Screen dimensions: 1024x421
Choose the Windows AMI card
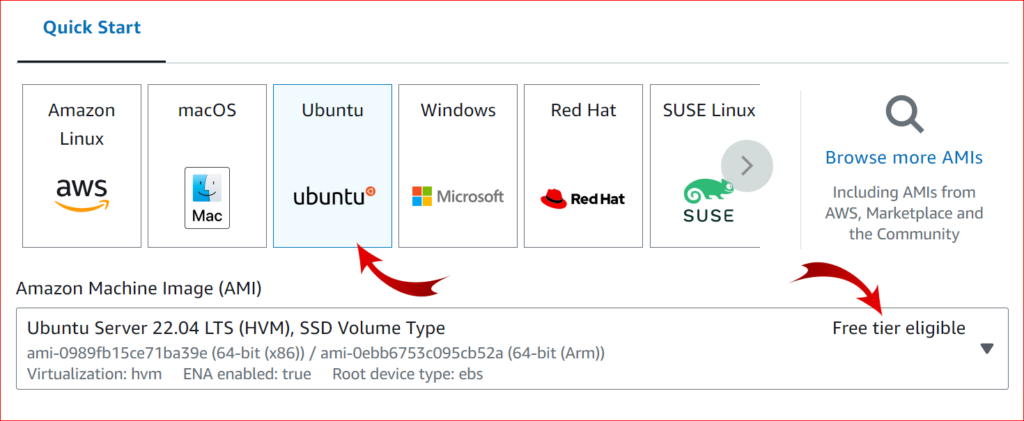(458, 166)
